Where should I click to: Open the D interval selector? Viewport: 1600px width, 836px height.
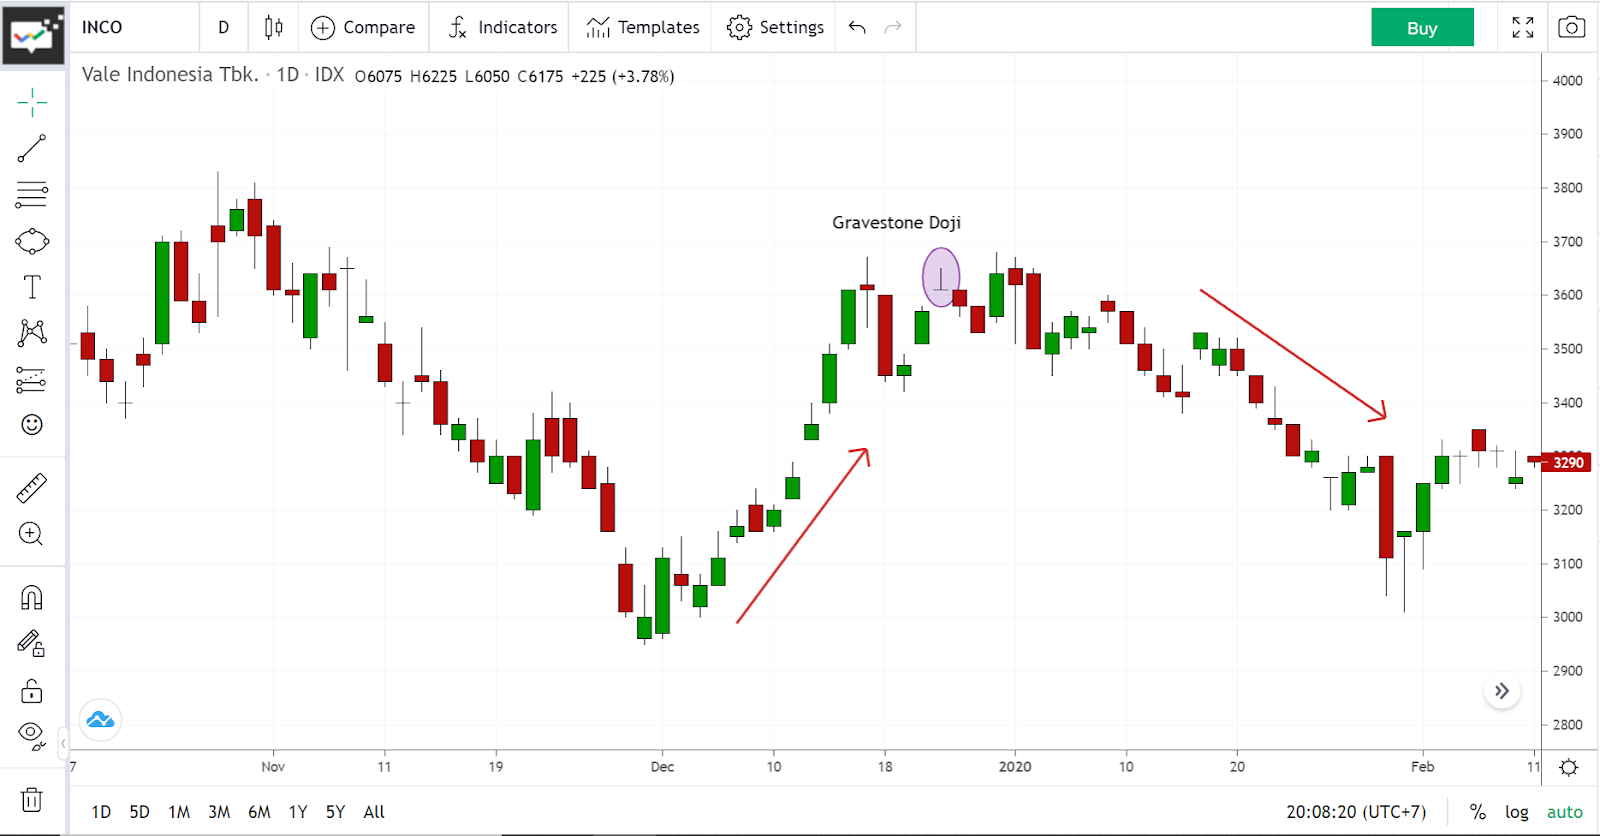click(224, 27)
